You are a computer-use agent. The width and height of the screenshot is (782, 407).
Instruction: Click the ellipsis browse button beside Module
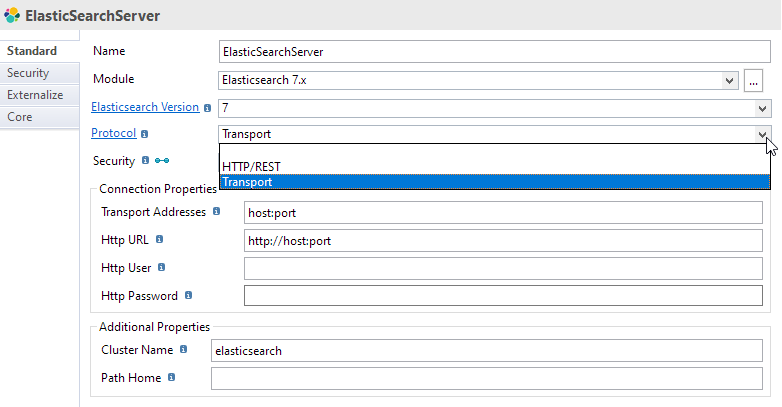coord(753,80)
